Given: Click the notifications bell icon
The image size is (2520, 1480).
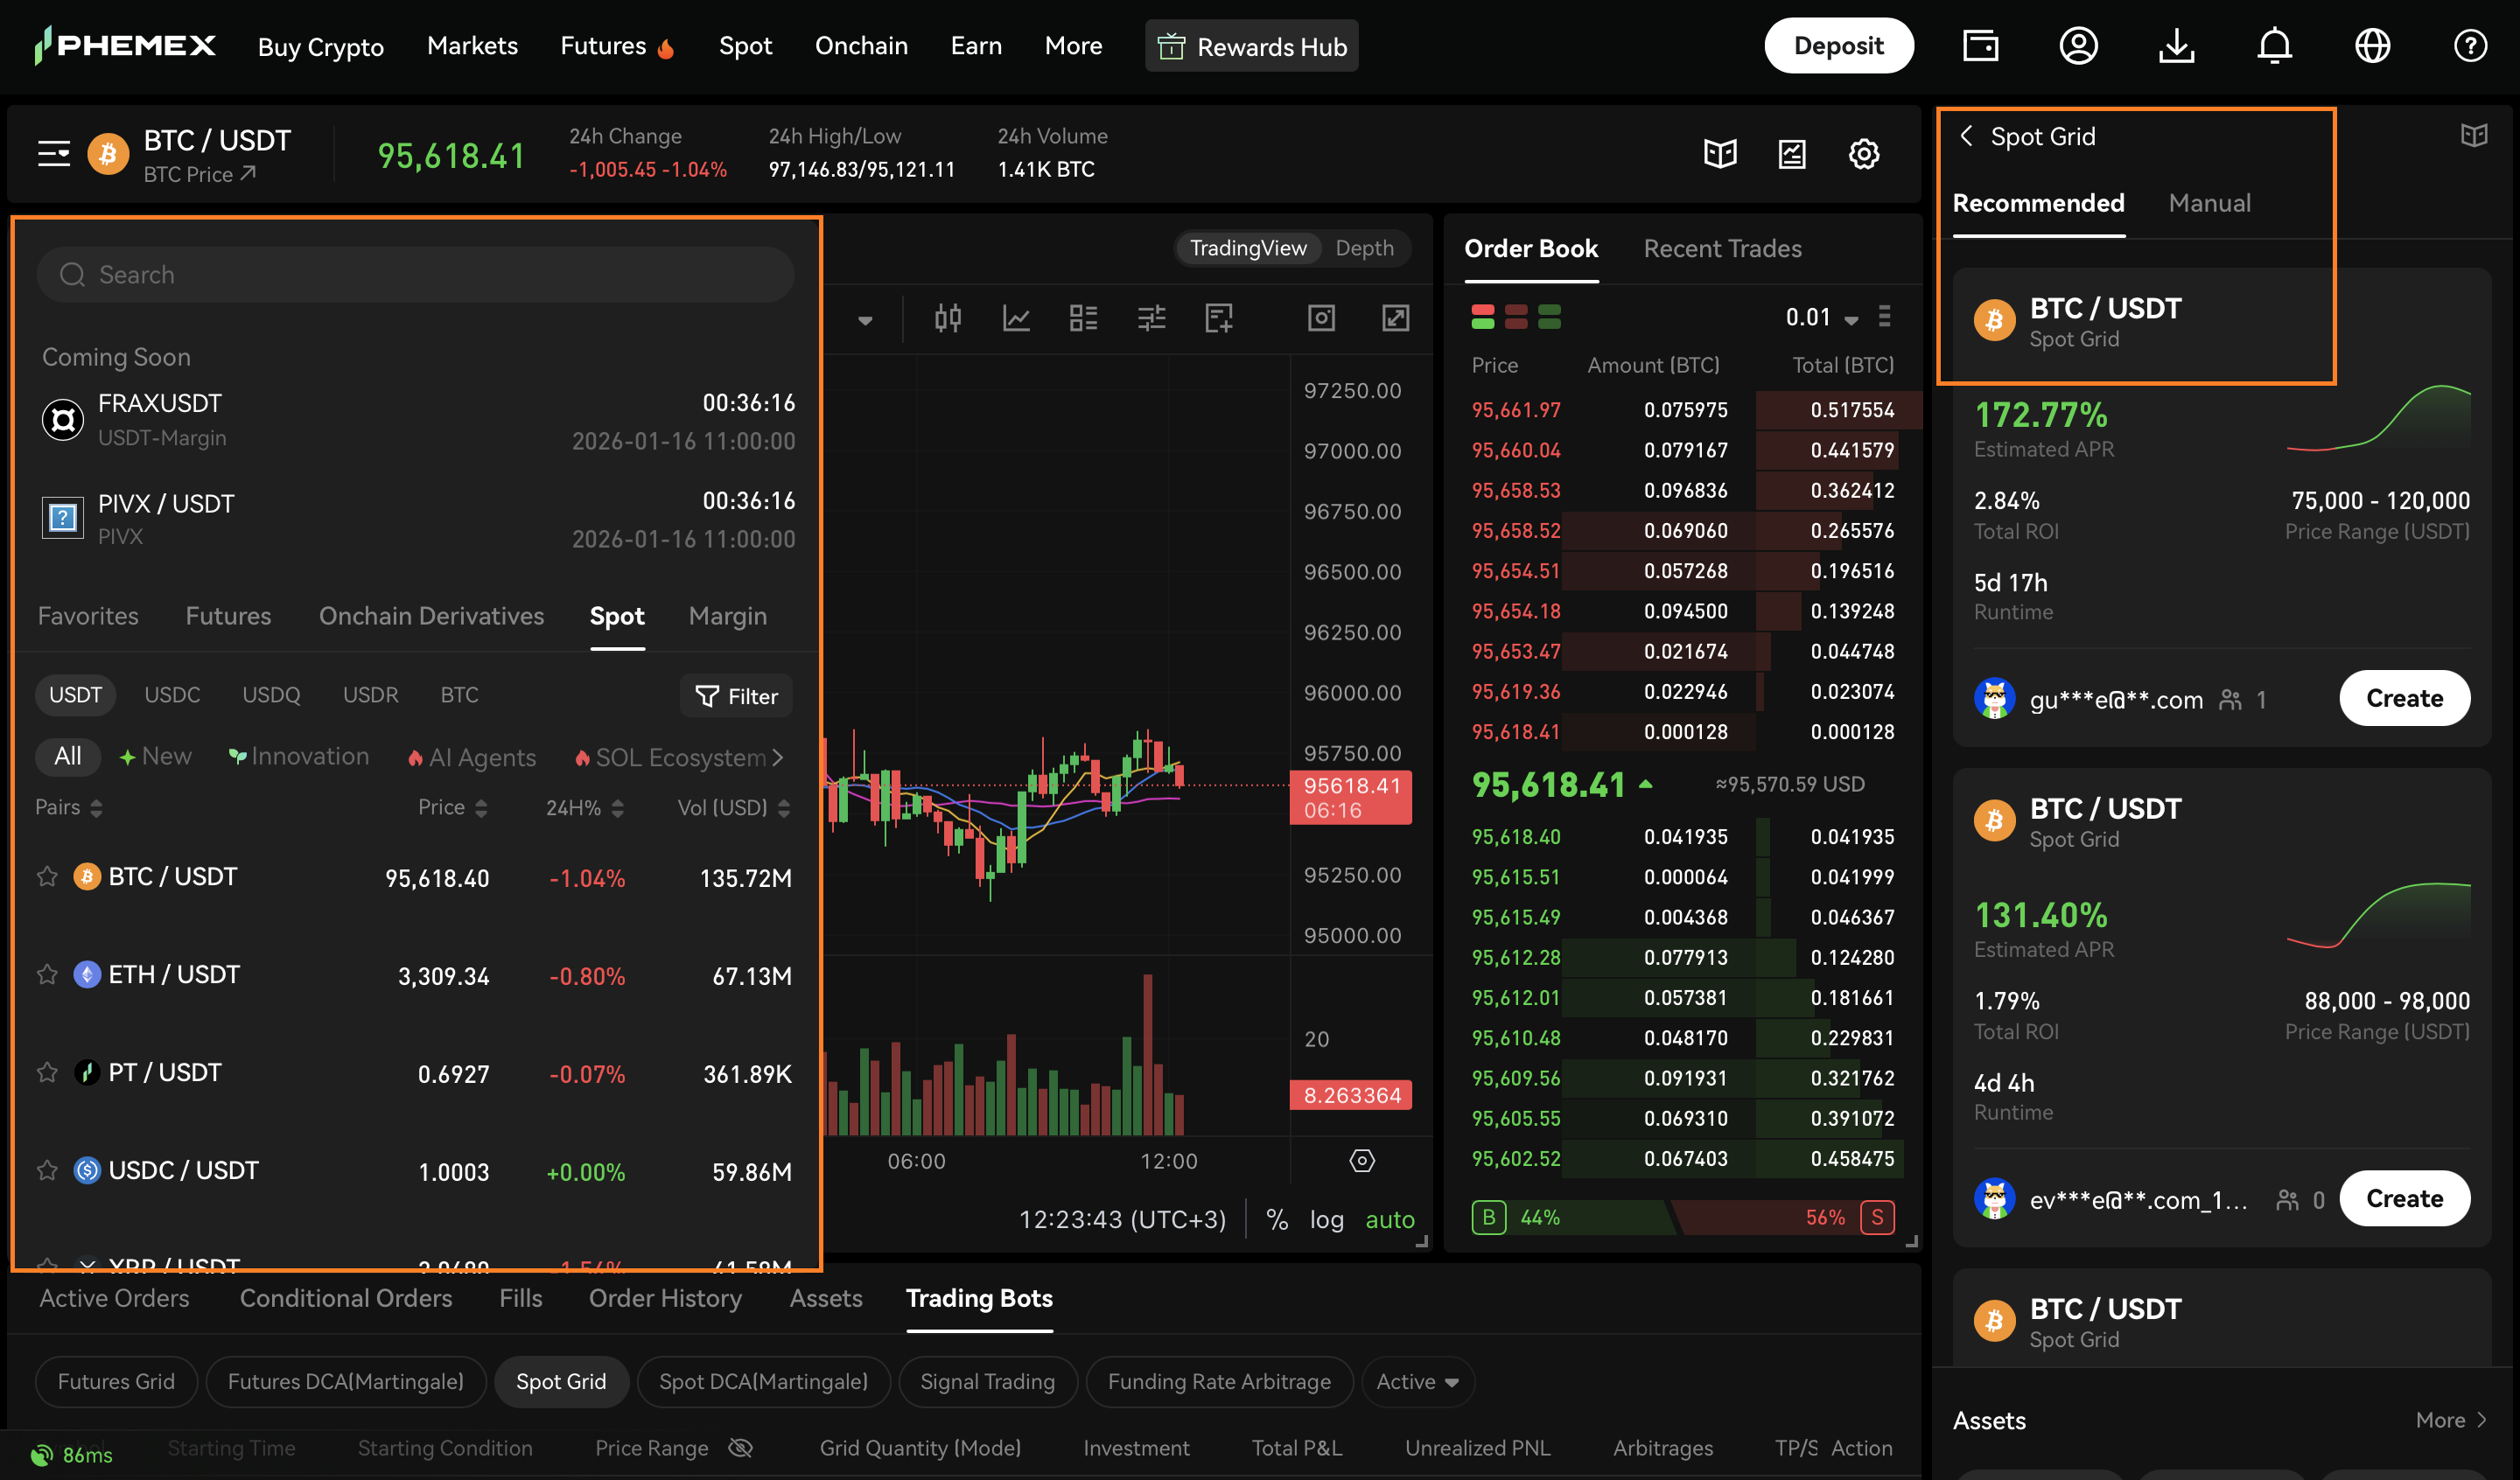Looking at the screenshot, I should 2274,46.
